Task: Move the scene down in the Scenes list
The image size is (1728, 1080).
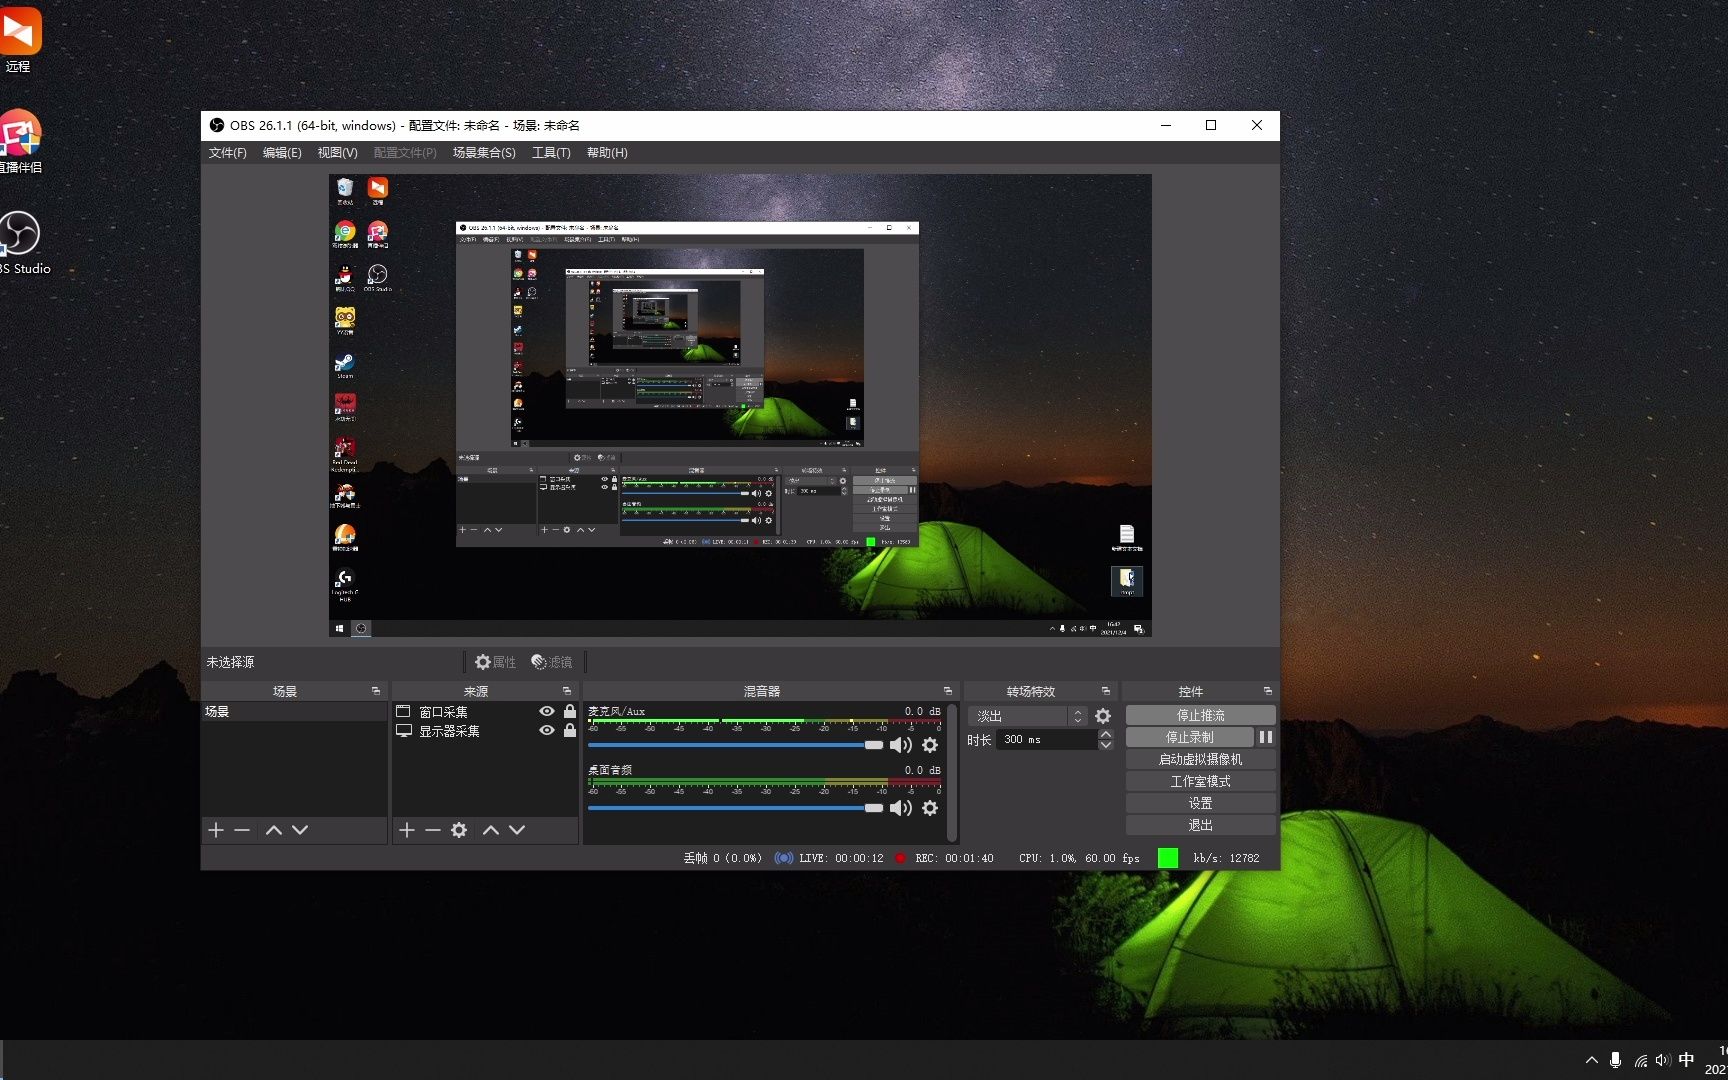Action: [300, 830]
